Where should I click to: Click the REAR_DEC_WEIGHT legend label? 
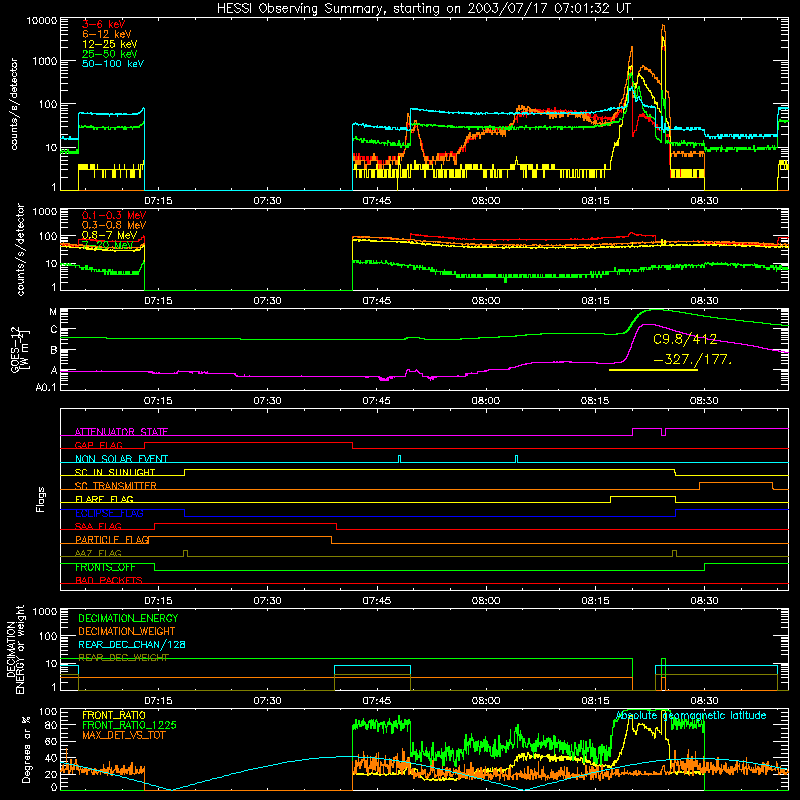pos(123,658)
